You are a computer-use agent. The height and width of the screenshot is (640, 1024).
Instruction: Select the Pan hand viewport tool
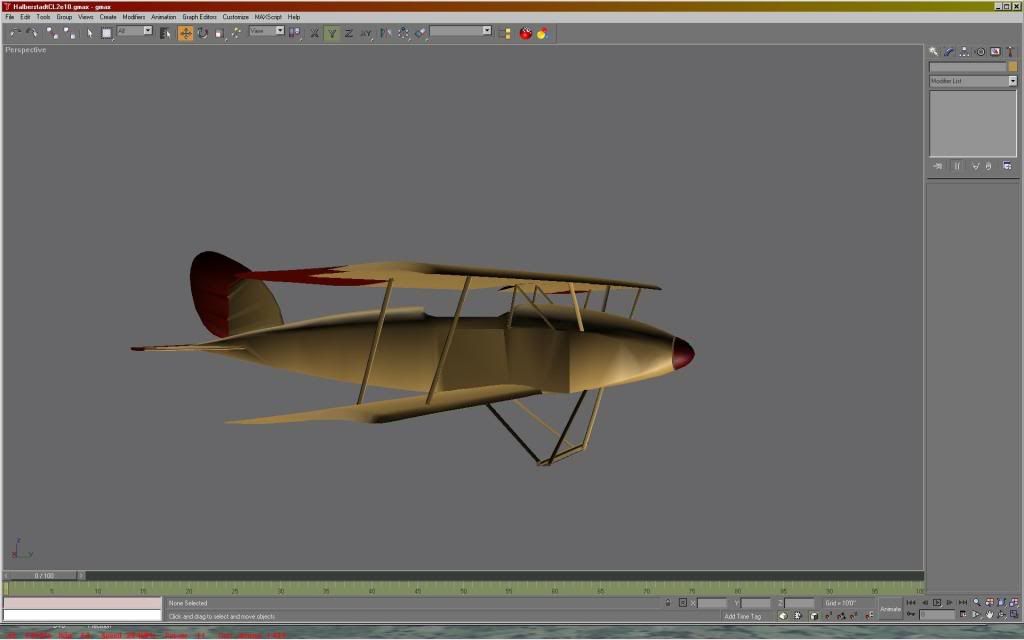[x=989, y=615]
